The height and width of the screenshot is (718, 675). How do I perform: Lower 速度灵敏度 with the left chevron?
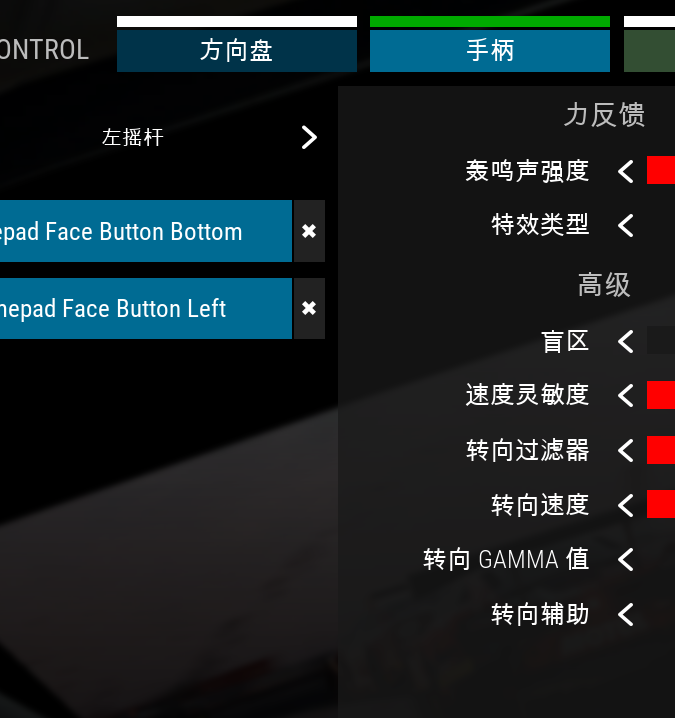click(x=626, y=396)
